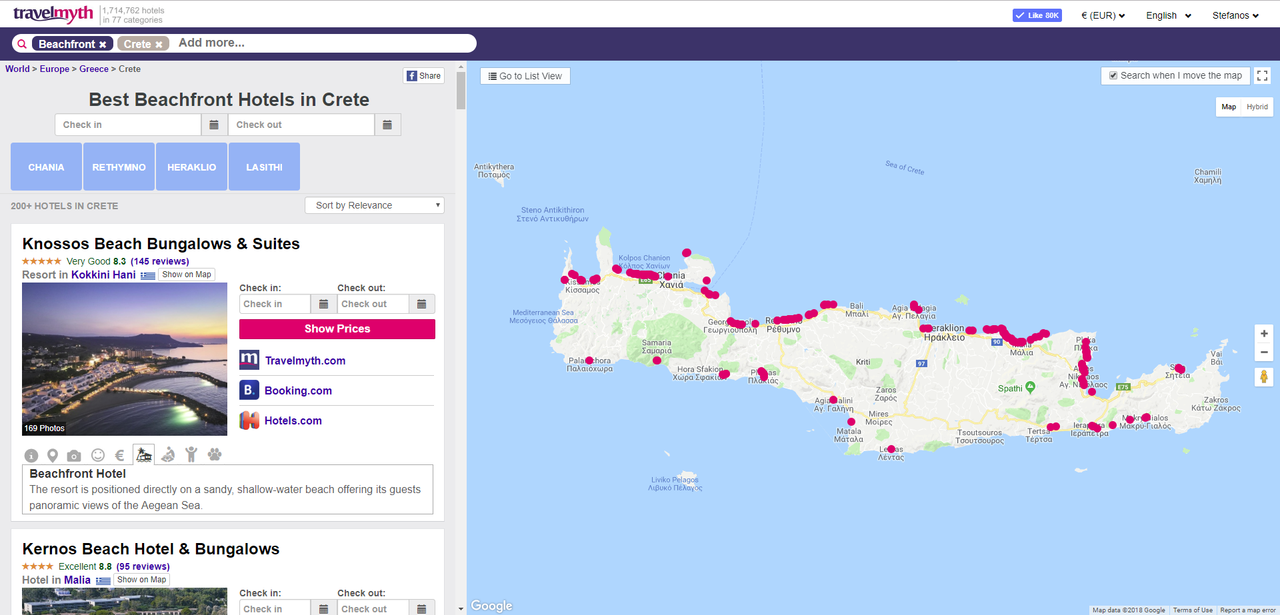
Task: Click the camera photos icon for Knossos Beach
Action: click(74, 455)
